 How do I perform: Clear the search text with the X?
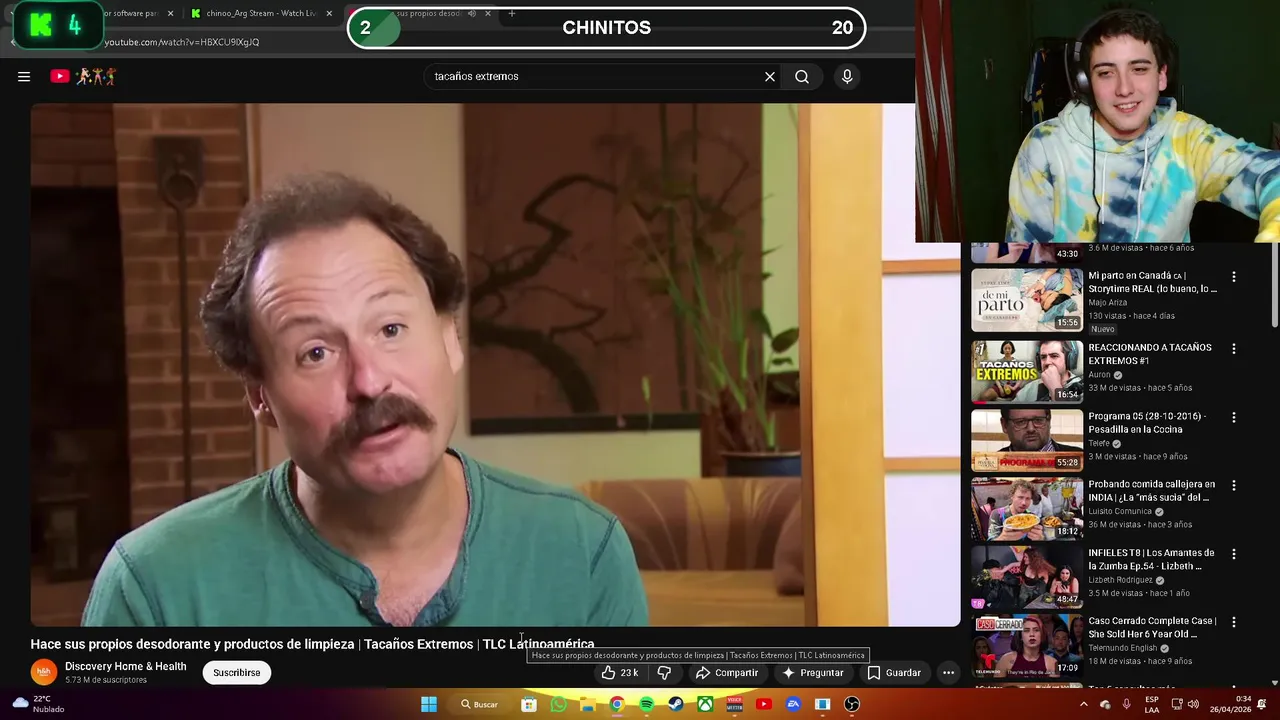pos(770,76)
